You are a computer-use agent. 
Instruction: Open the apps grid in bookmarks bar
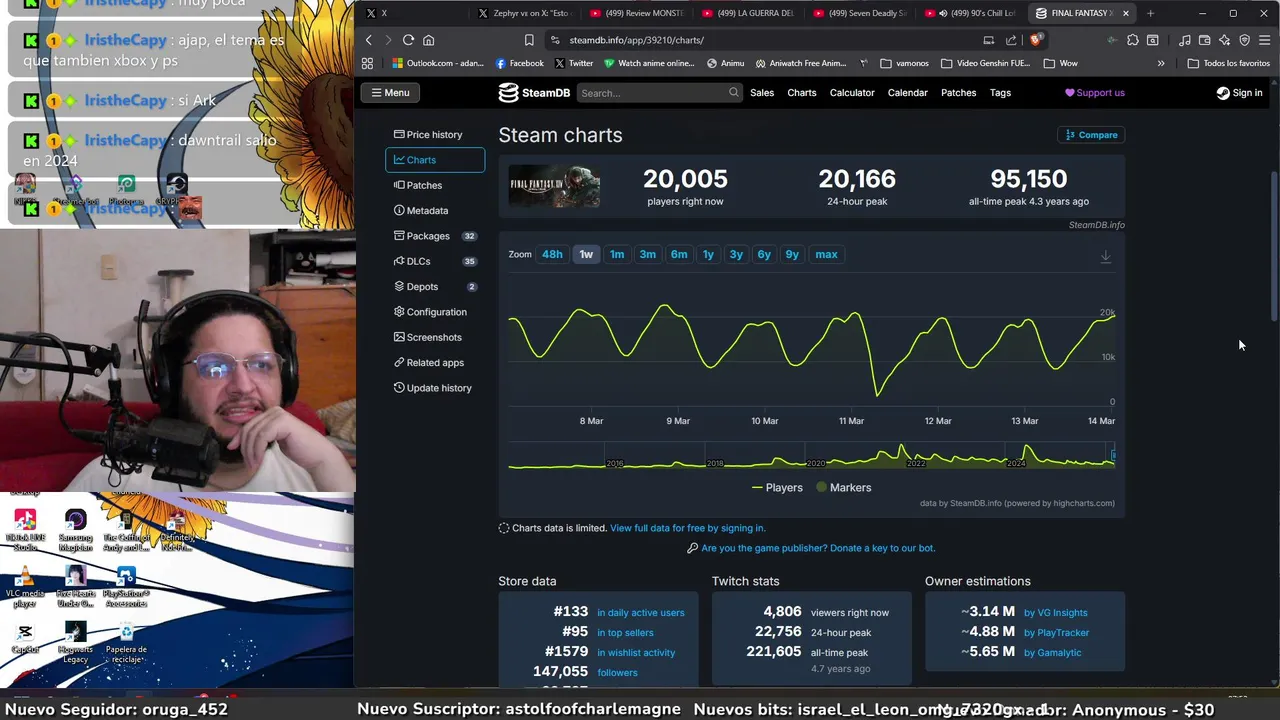coord(368,63)
